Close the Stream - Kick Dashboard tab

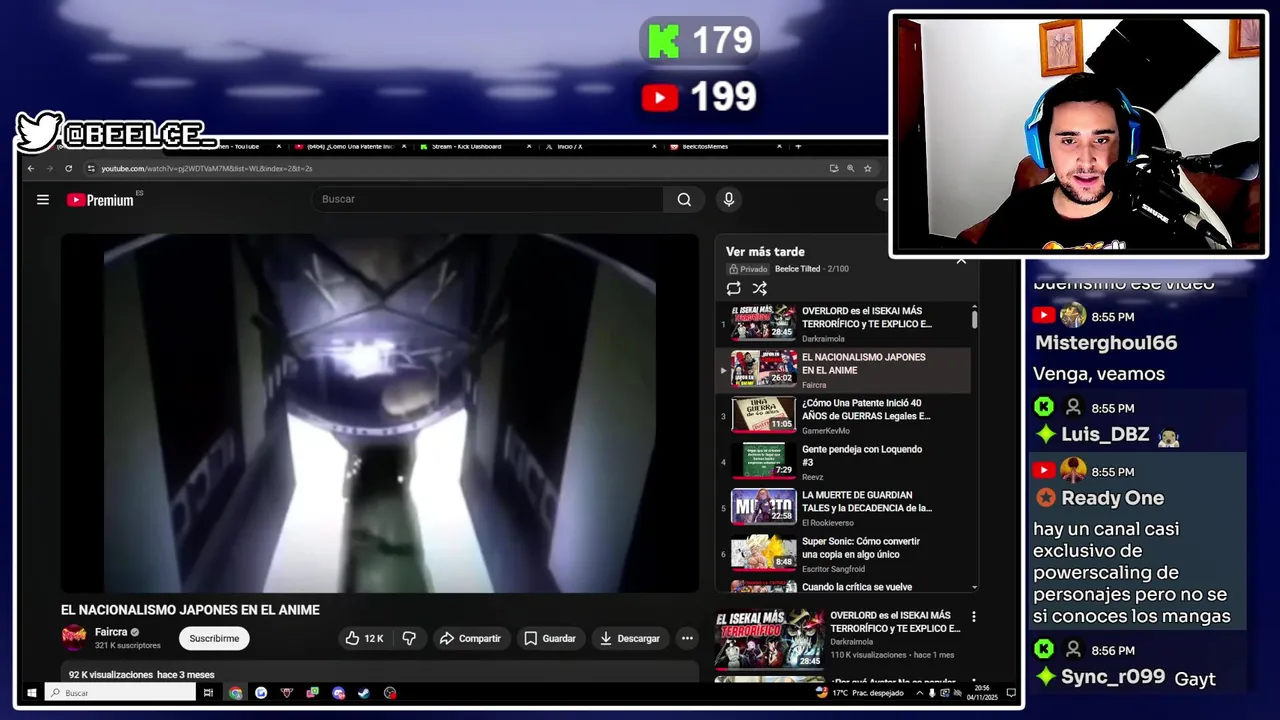click(x=529, y=147)
